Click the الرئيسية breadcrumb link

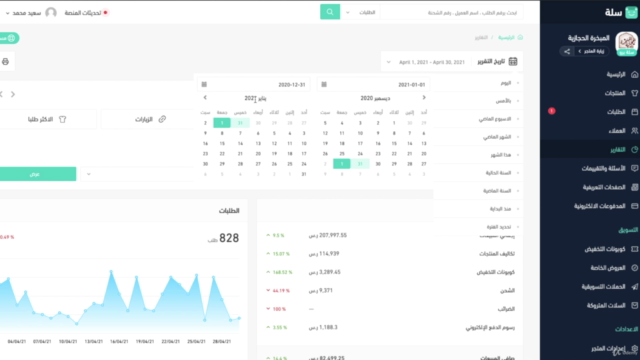pyautogui.click(x=506, y=37)
